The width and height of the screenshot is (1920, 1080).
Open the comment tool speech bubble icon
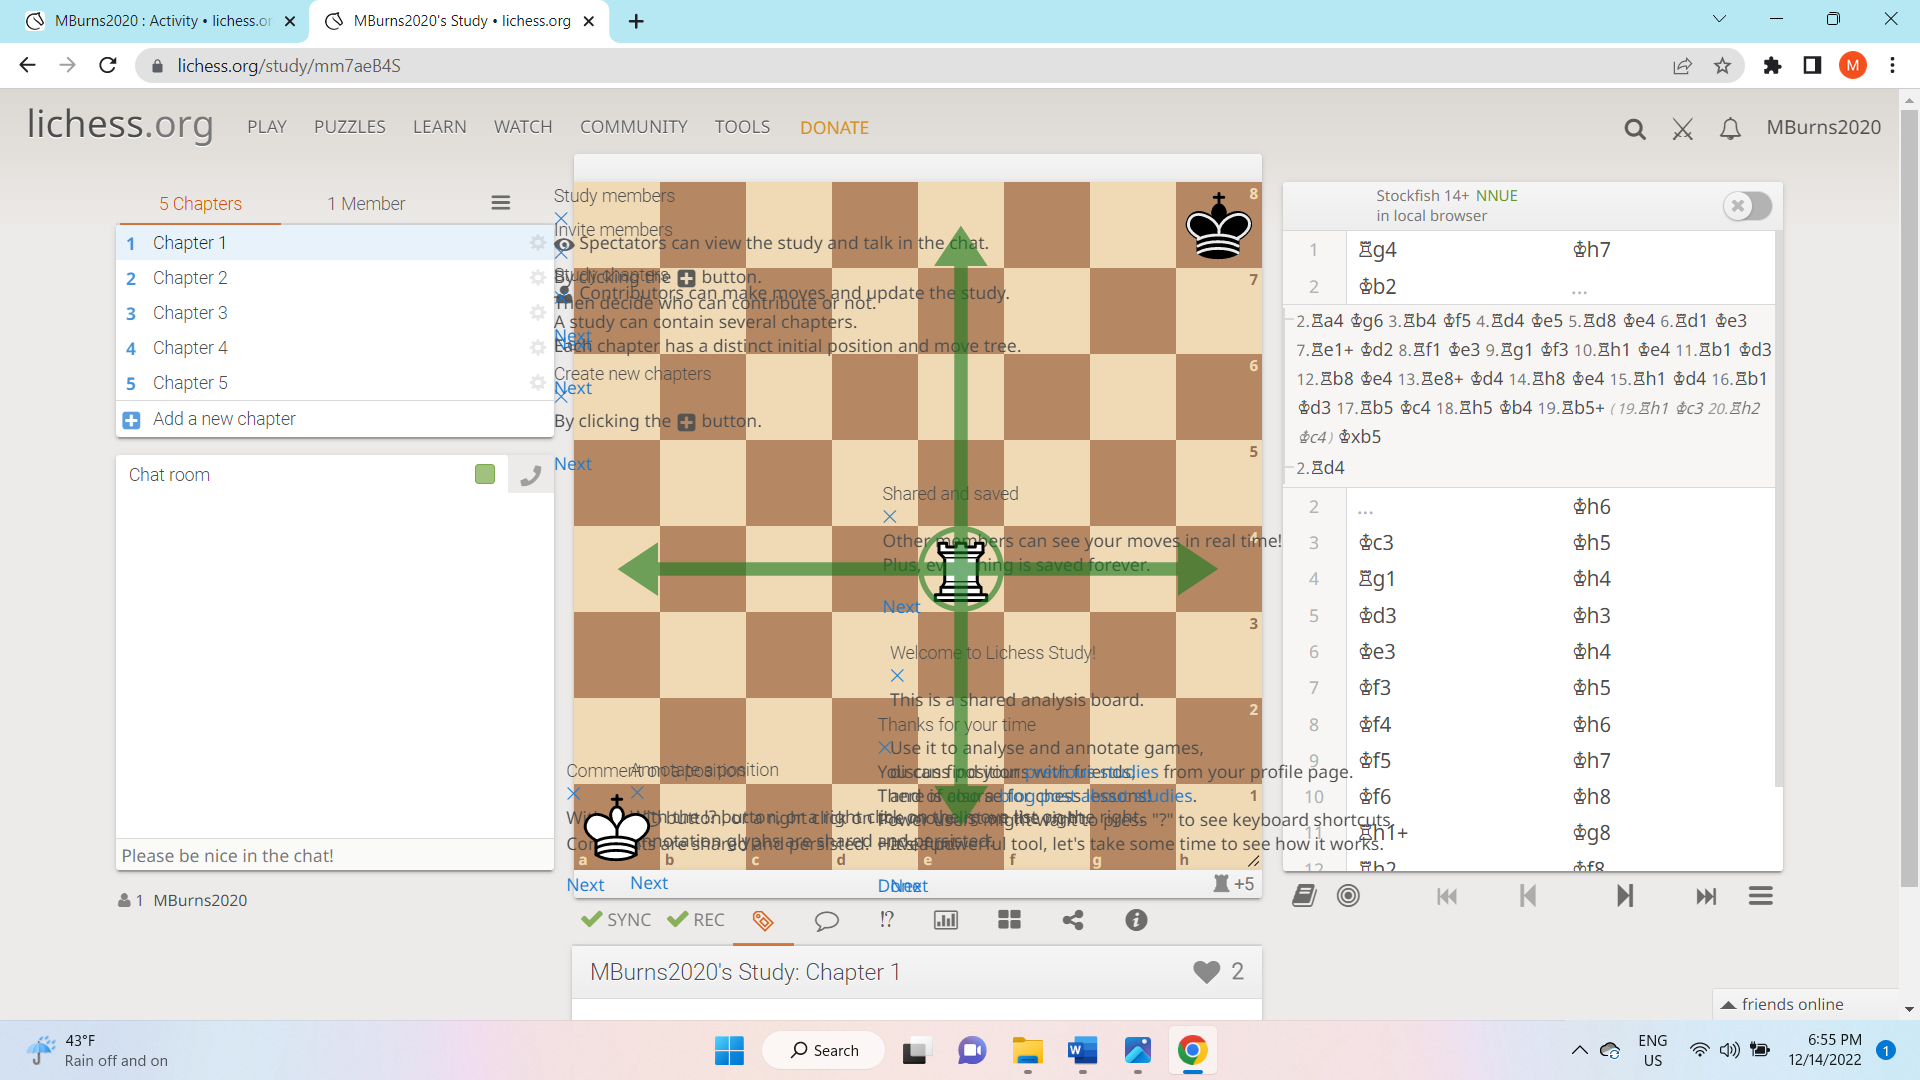point(827,920)
